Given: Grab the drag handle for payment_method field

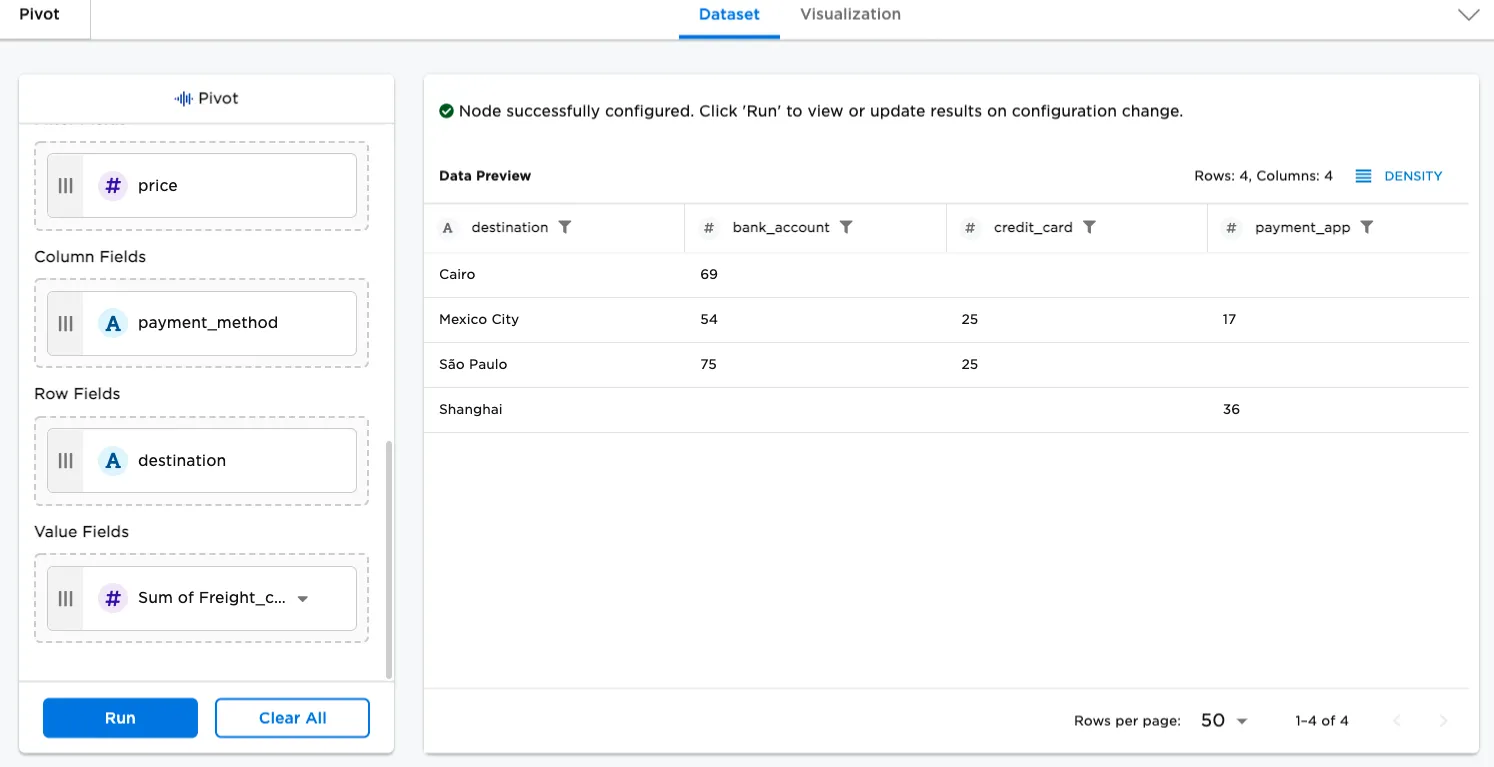Looking at the screenshot, I should [x=66, y=323].
